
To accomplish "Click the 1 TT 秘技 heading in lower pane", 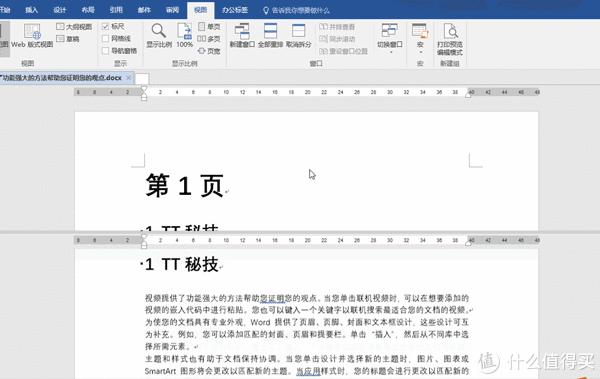I will pyautogui.click(x=182, y=264).
